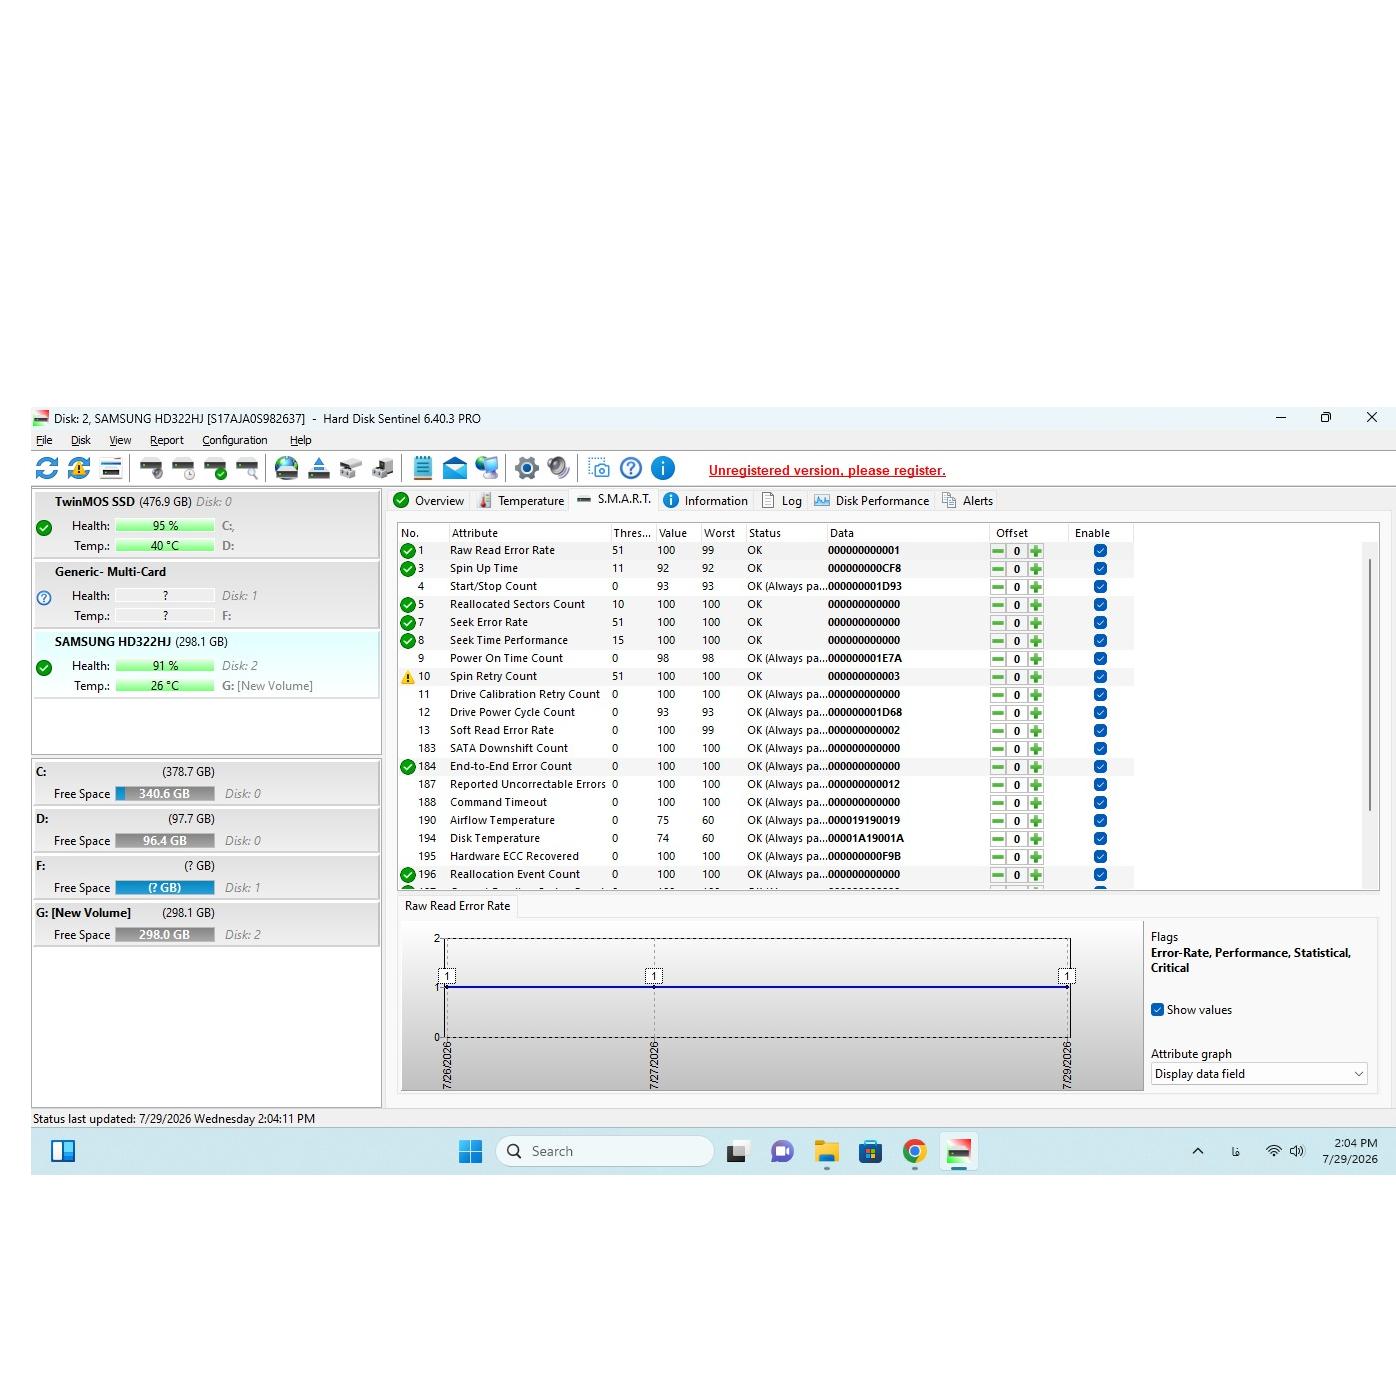Toggle Enable checkbox for Spin Retry Count
Image resolution: width=1396 pixels, height=1396 pixels.
[x=1100, y=677]
